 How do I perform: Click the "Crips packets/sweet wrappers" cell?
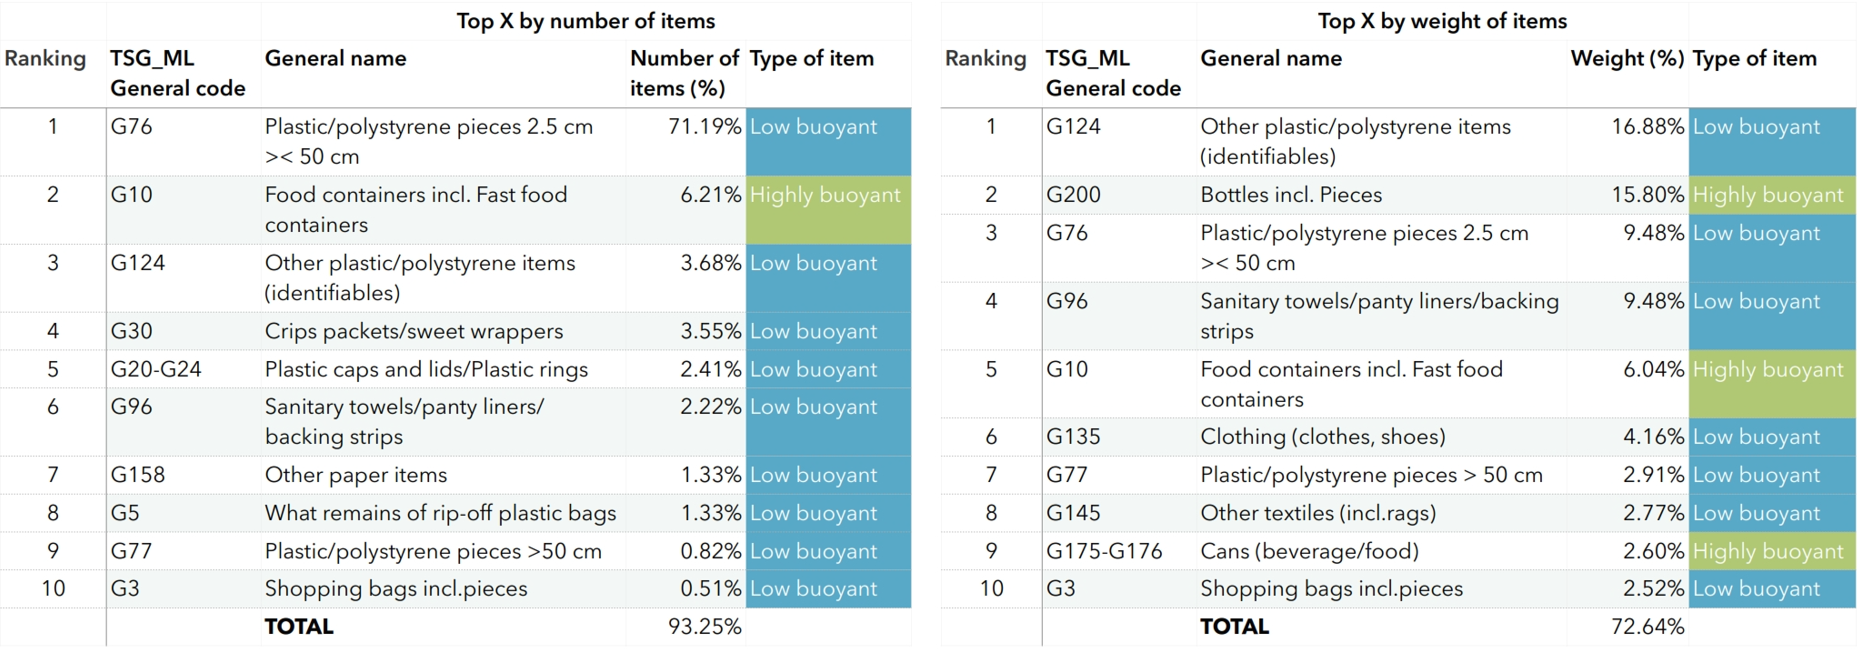point(413,331)
